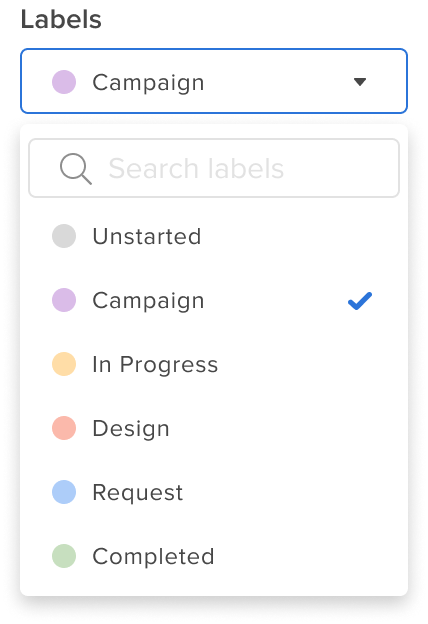Click the blue Request color dot
Image resolution: width=428 pixels, height=624 pixels.
point(64,492)
